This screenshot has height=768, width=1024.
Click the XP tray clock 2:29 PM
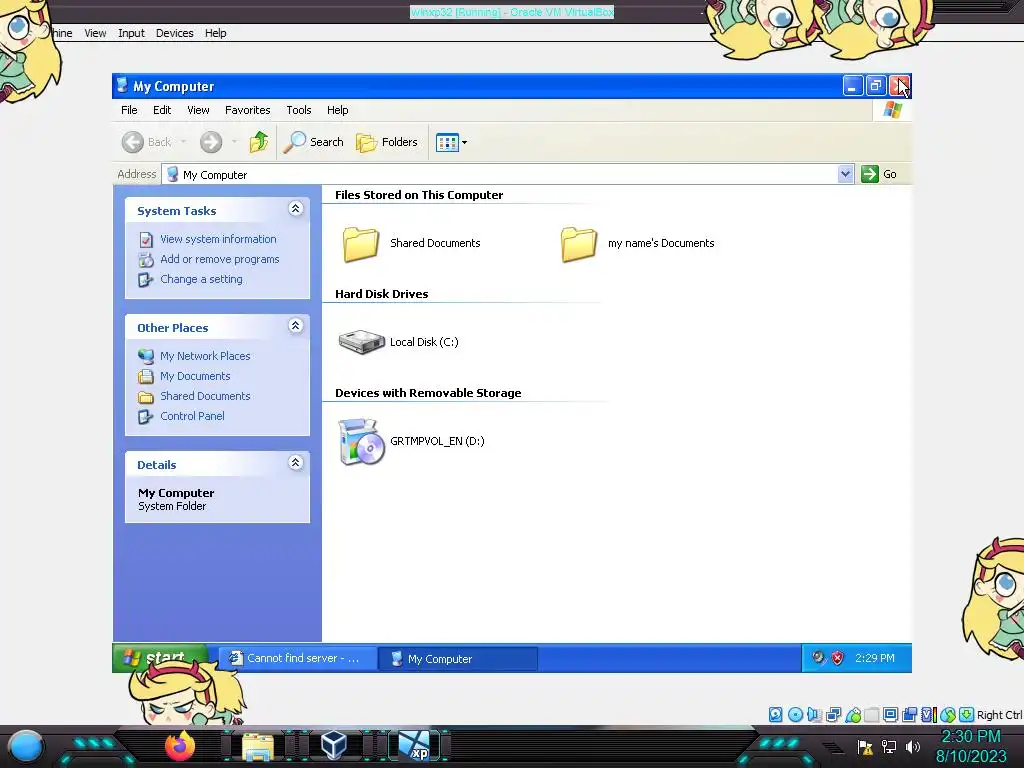coord(874,658)
